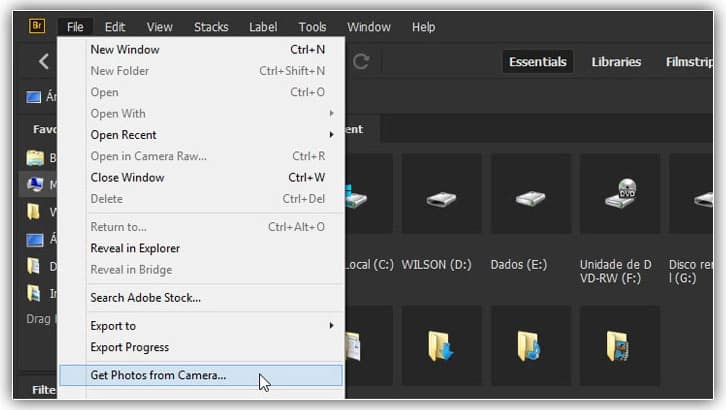
Task: Select the DVD-RW (F:) drive icon
Action: coord(621,193)
